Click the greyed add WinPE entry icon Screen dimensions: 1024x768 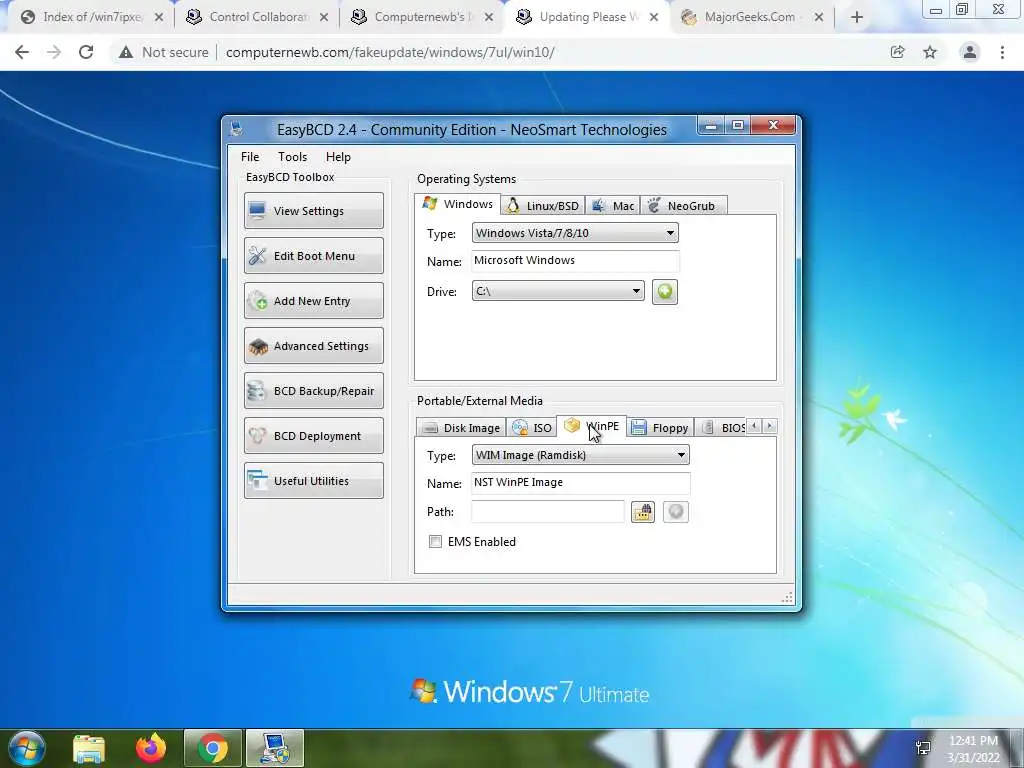675,511
